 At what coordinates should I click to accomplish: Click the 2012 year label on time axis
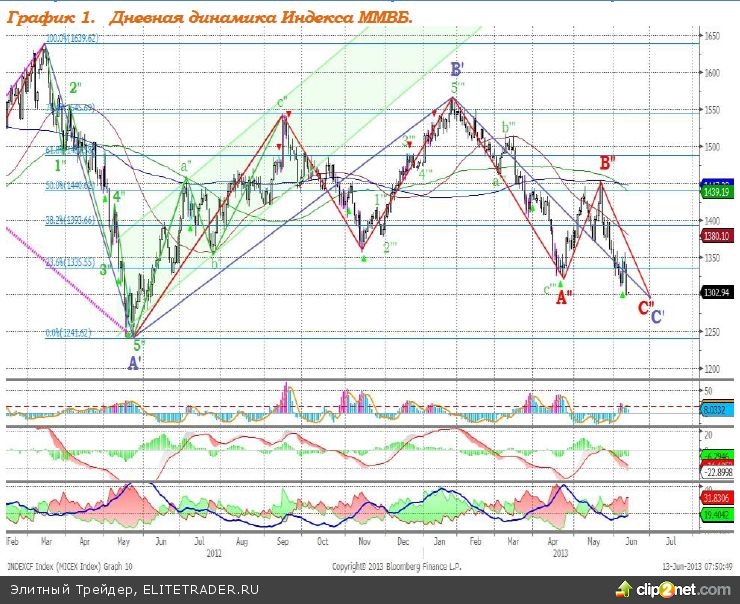pos(212,551)
